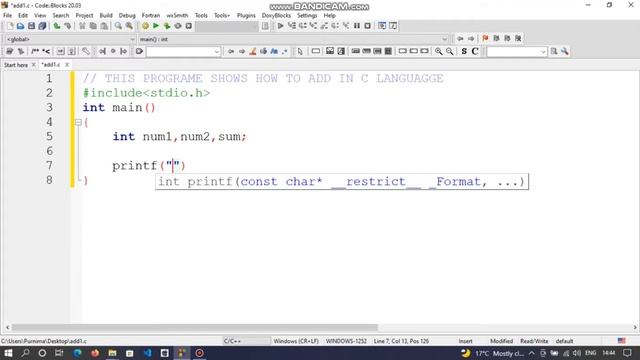Jump forward in navigation history
Viewport: 640px width, 360px height.
click(471, 38)
